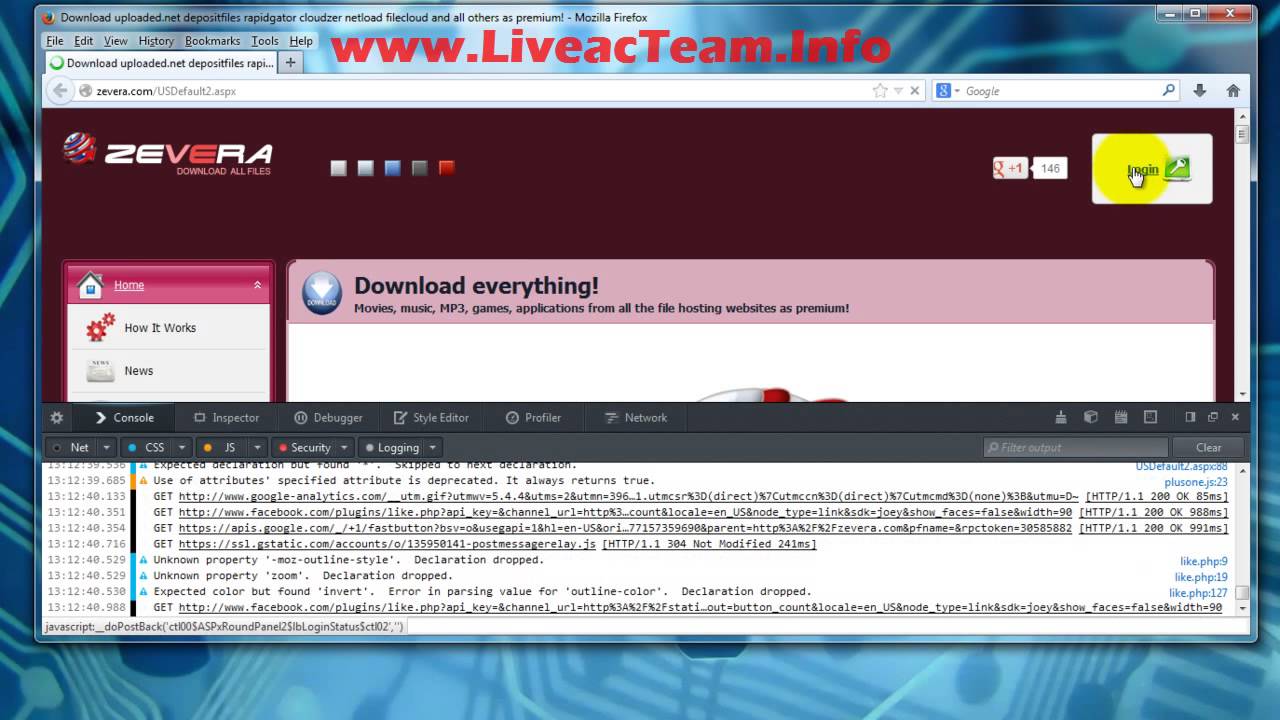Toggle the Net log filter
1280x720 pixels.
(71, 447)
